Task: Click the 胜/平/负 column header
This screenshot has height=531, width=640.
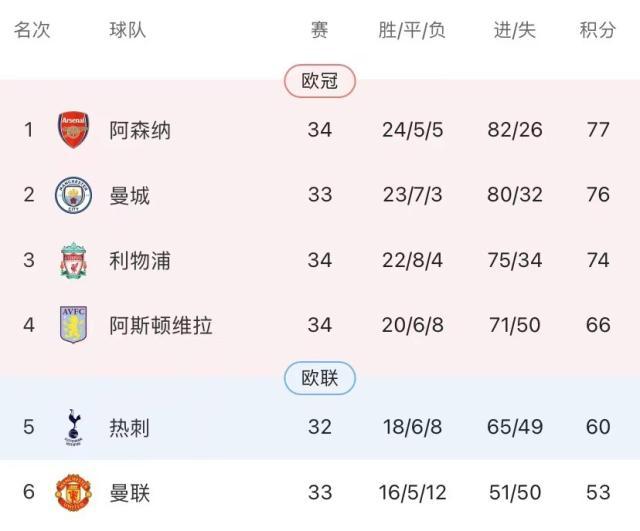Action: pyautogui.click(x=412, y=30)
